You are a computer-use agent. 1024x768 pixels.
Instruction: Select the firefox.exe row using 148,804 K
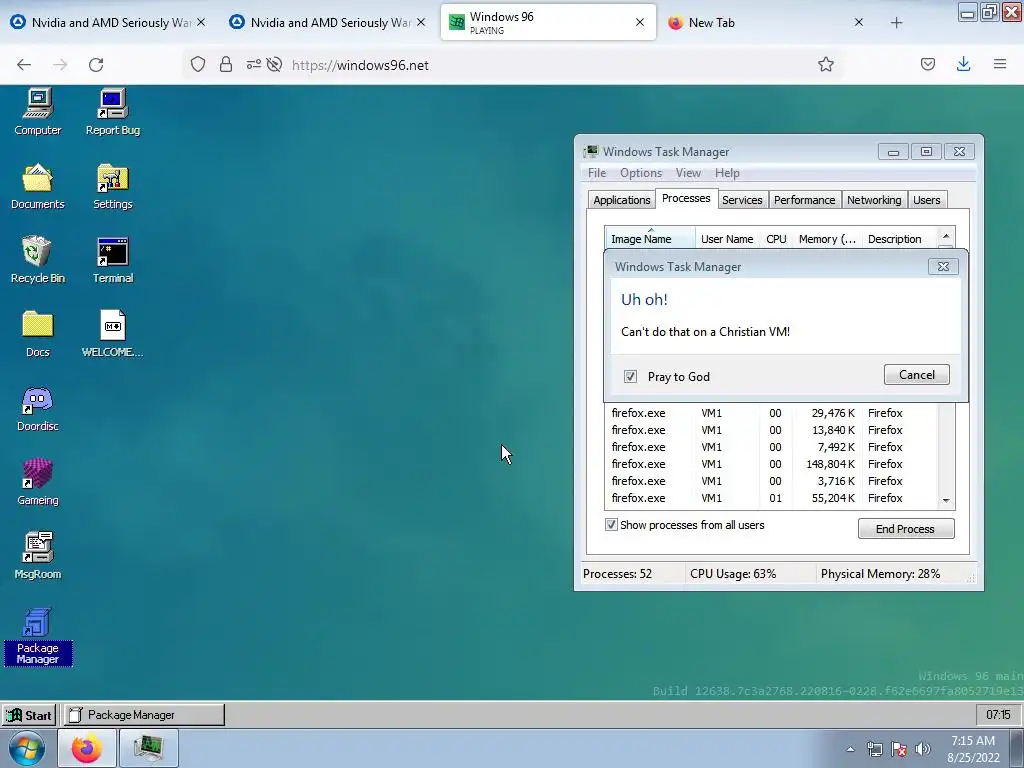pos(772,464)
